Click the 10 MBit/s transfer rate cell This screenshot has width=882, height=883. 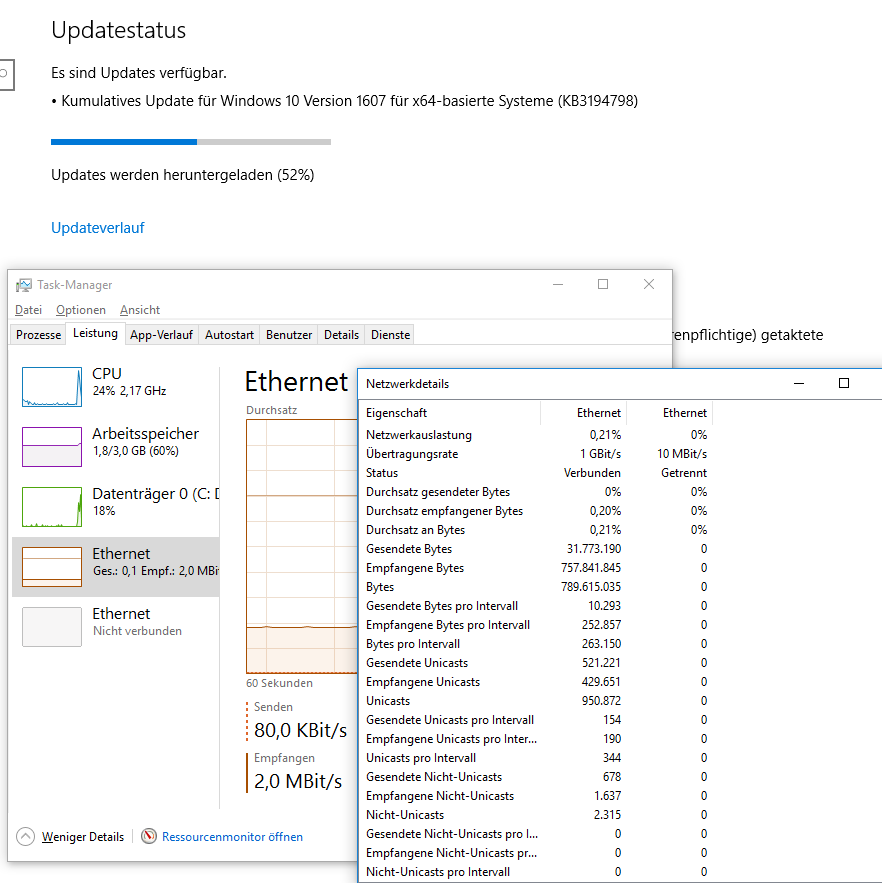click(x=681, y=454)
